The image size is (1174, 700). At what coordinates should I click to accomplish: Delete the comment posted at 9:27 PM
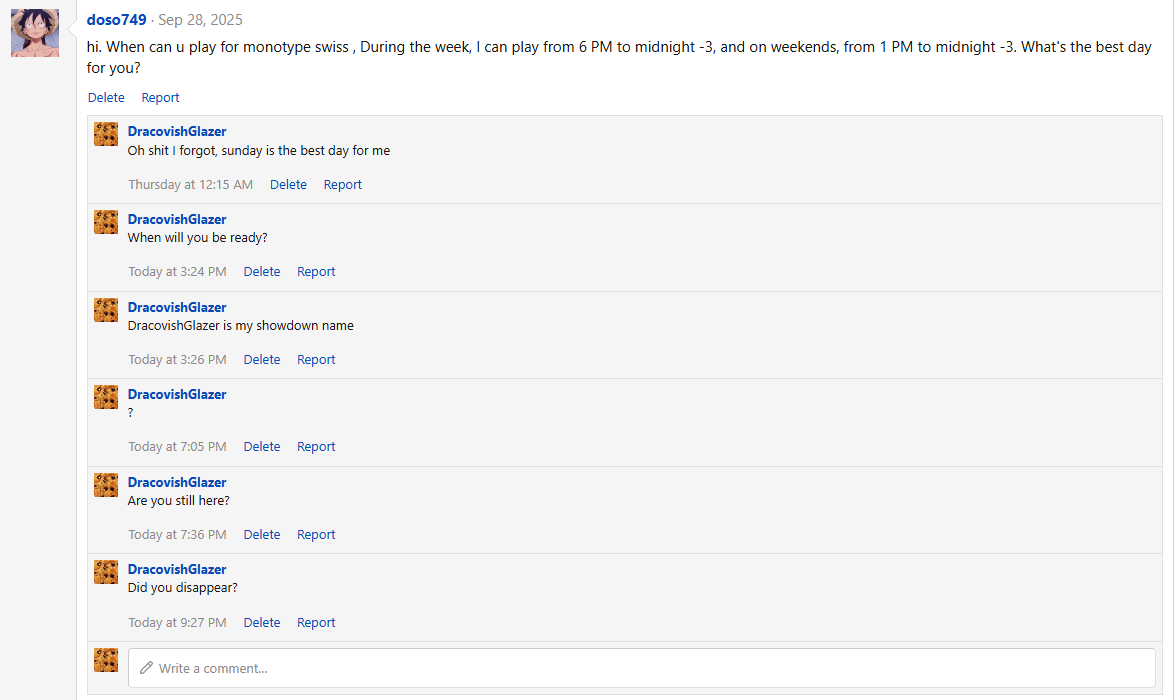[x=262, y=623]
